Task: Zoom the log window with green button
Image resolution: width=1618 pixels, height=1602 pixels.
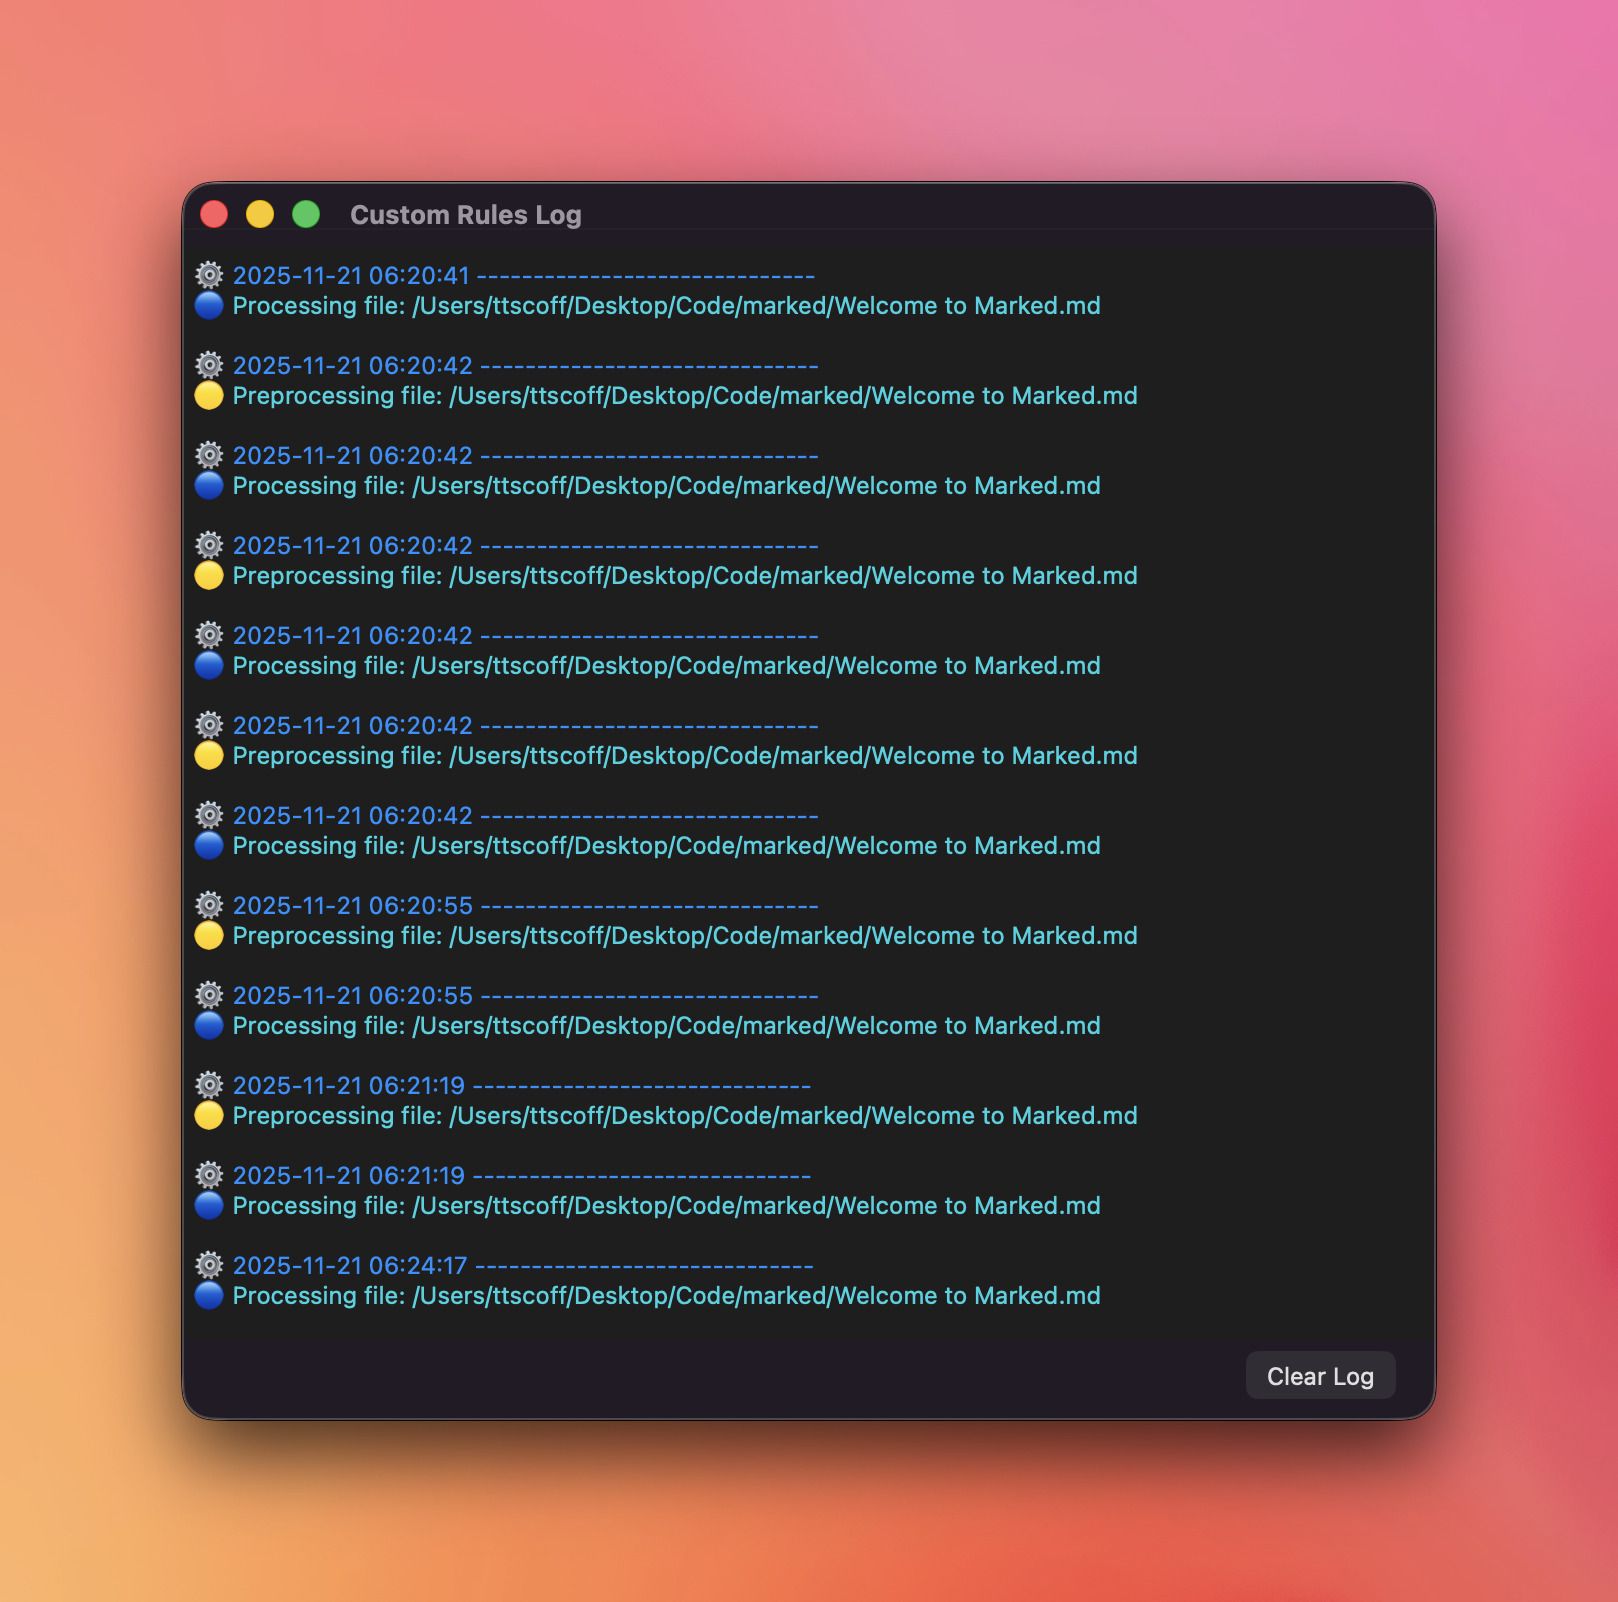Action: click(x=306, y=214)
